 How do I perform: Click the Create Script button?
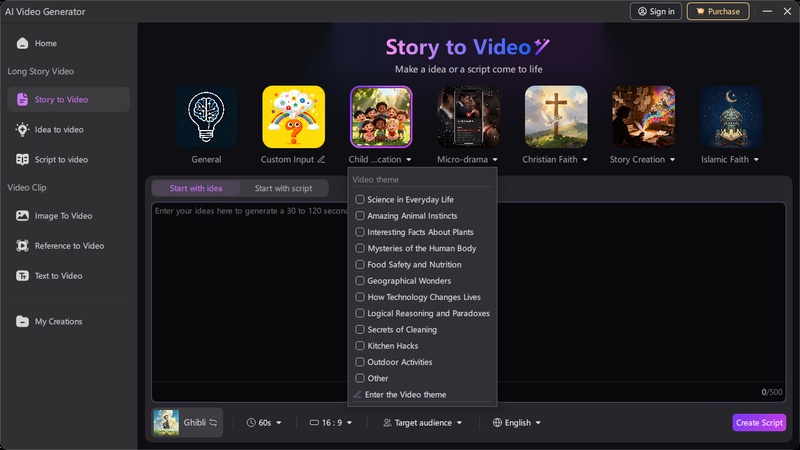[759, 422]
